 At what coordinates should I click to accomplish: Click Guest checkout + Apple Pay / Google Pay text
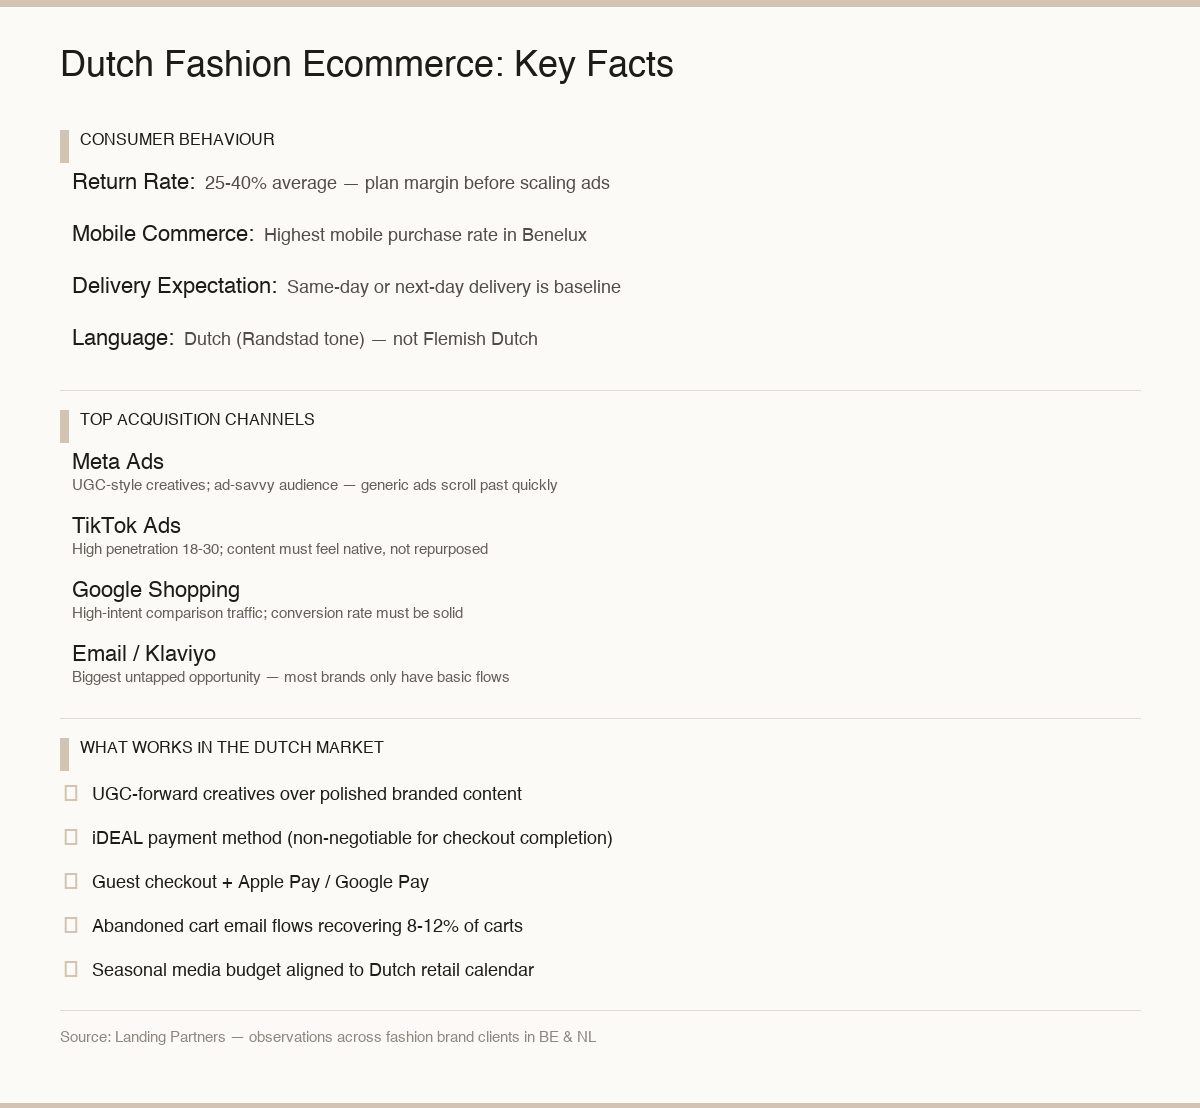(x=260, y=882)
